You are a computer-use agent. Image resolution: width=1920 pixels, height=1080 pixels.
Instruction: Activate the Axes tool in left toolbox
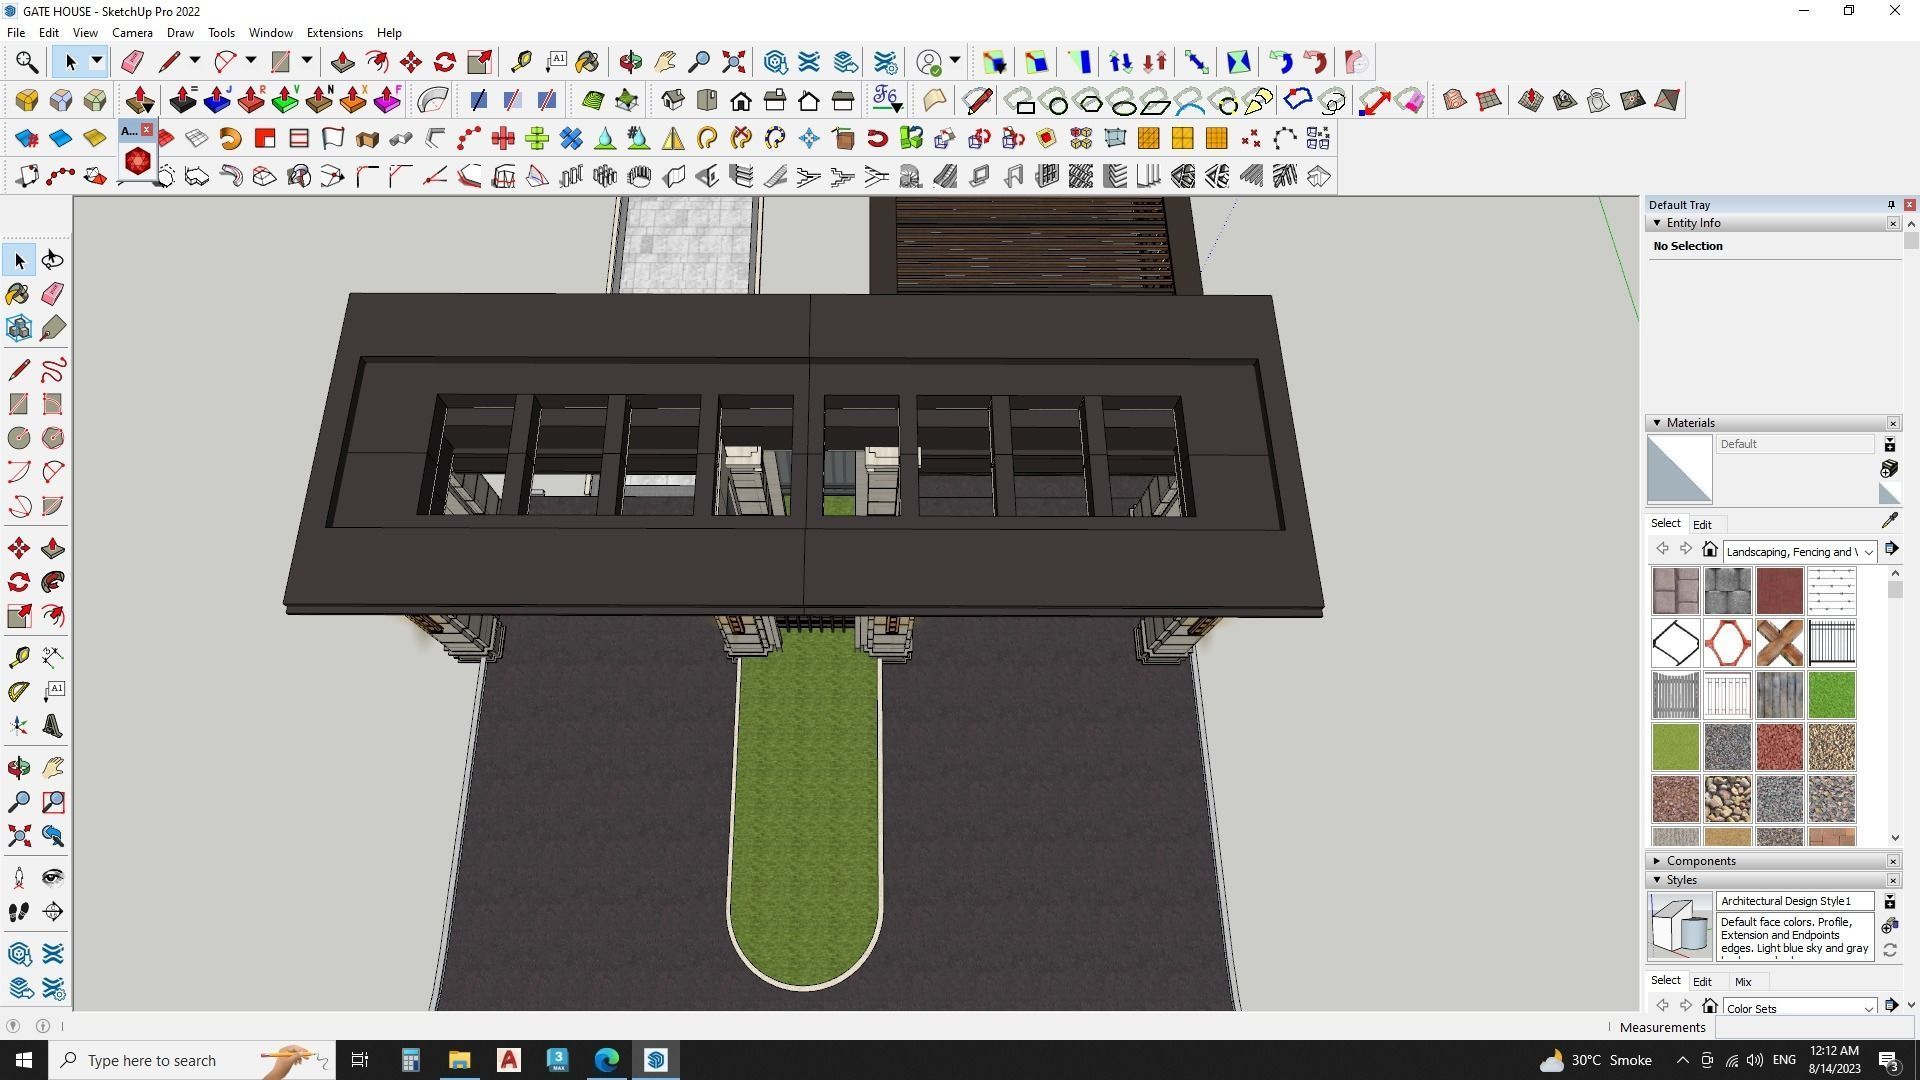19,726
